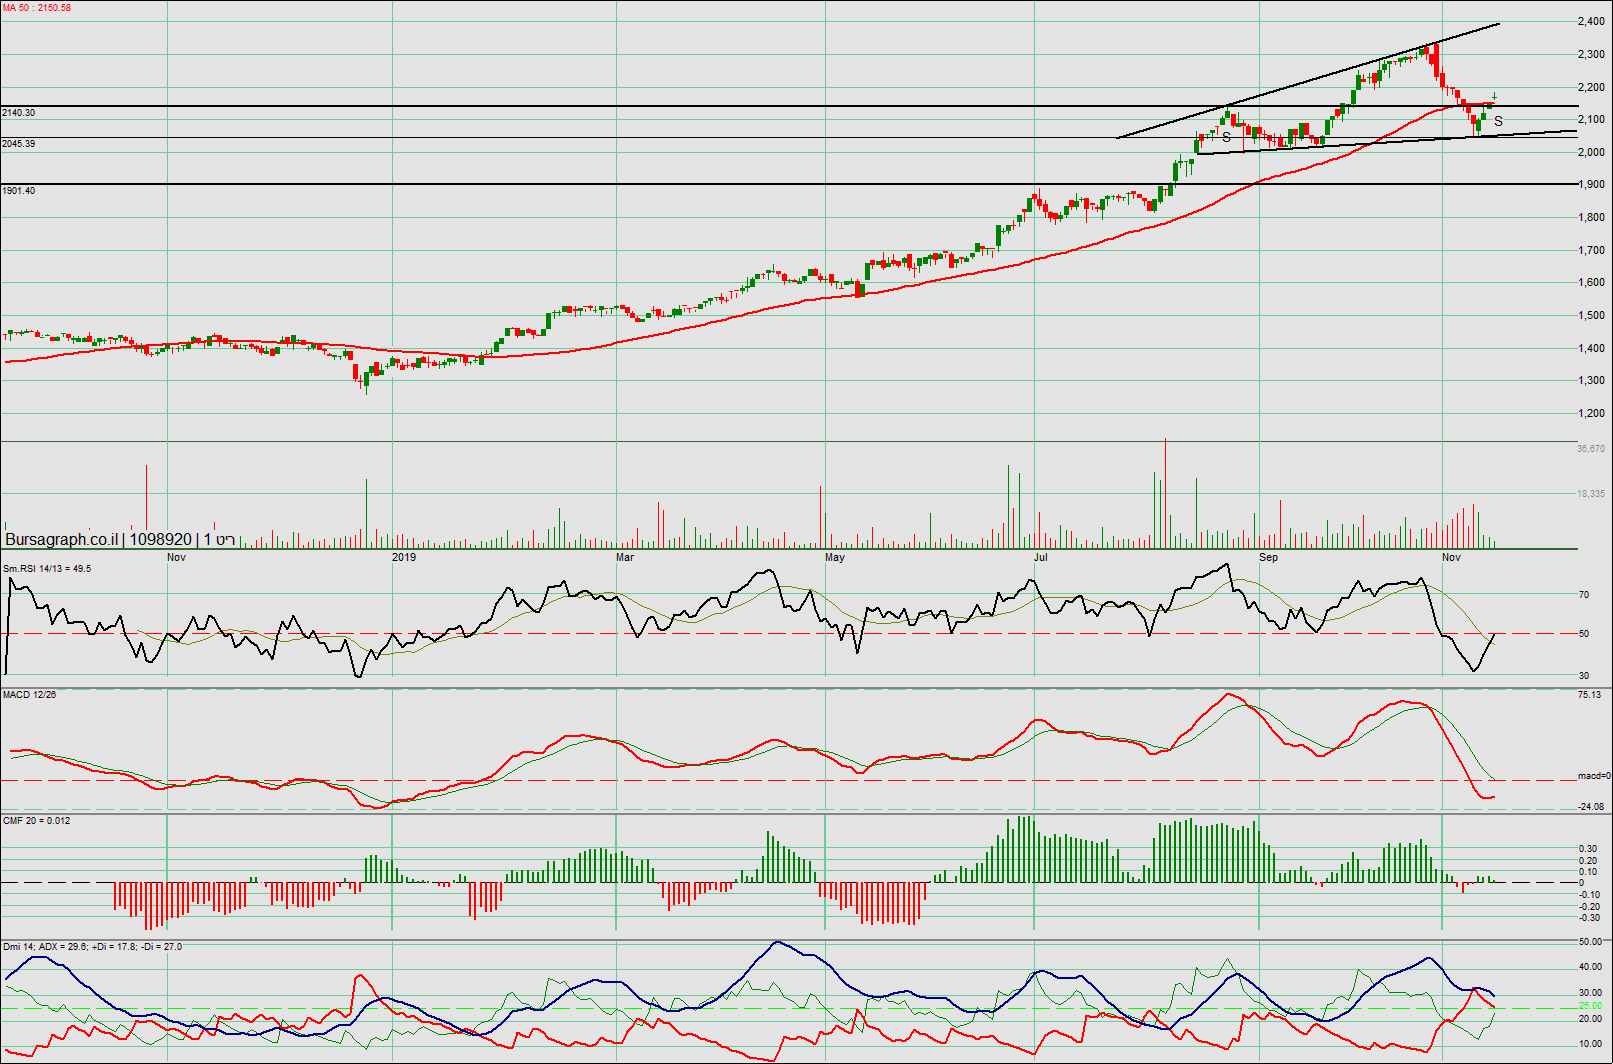
Task: Select the 2045.39 horizontal line label
Action: point(19,144)
